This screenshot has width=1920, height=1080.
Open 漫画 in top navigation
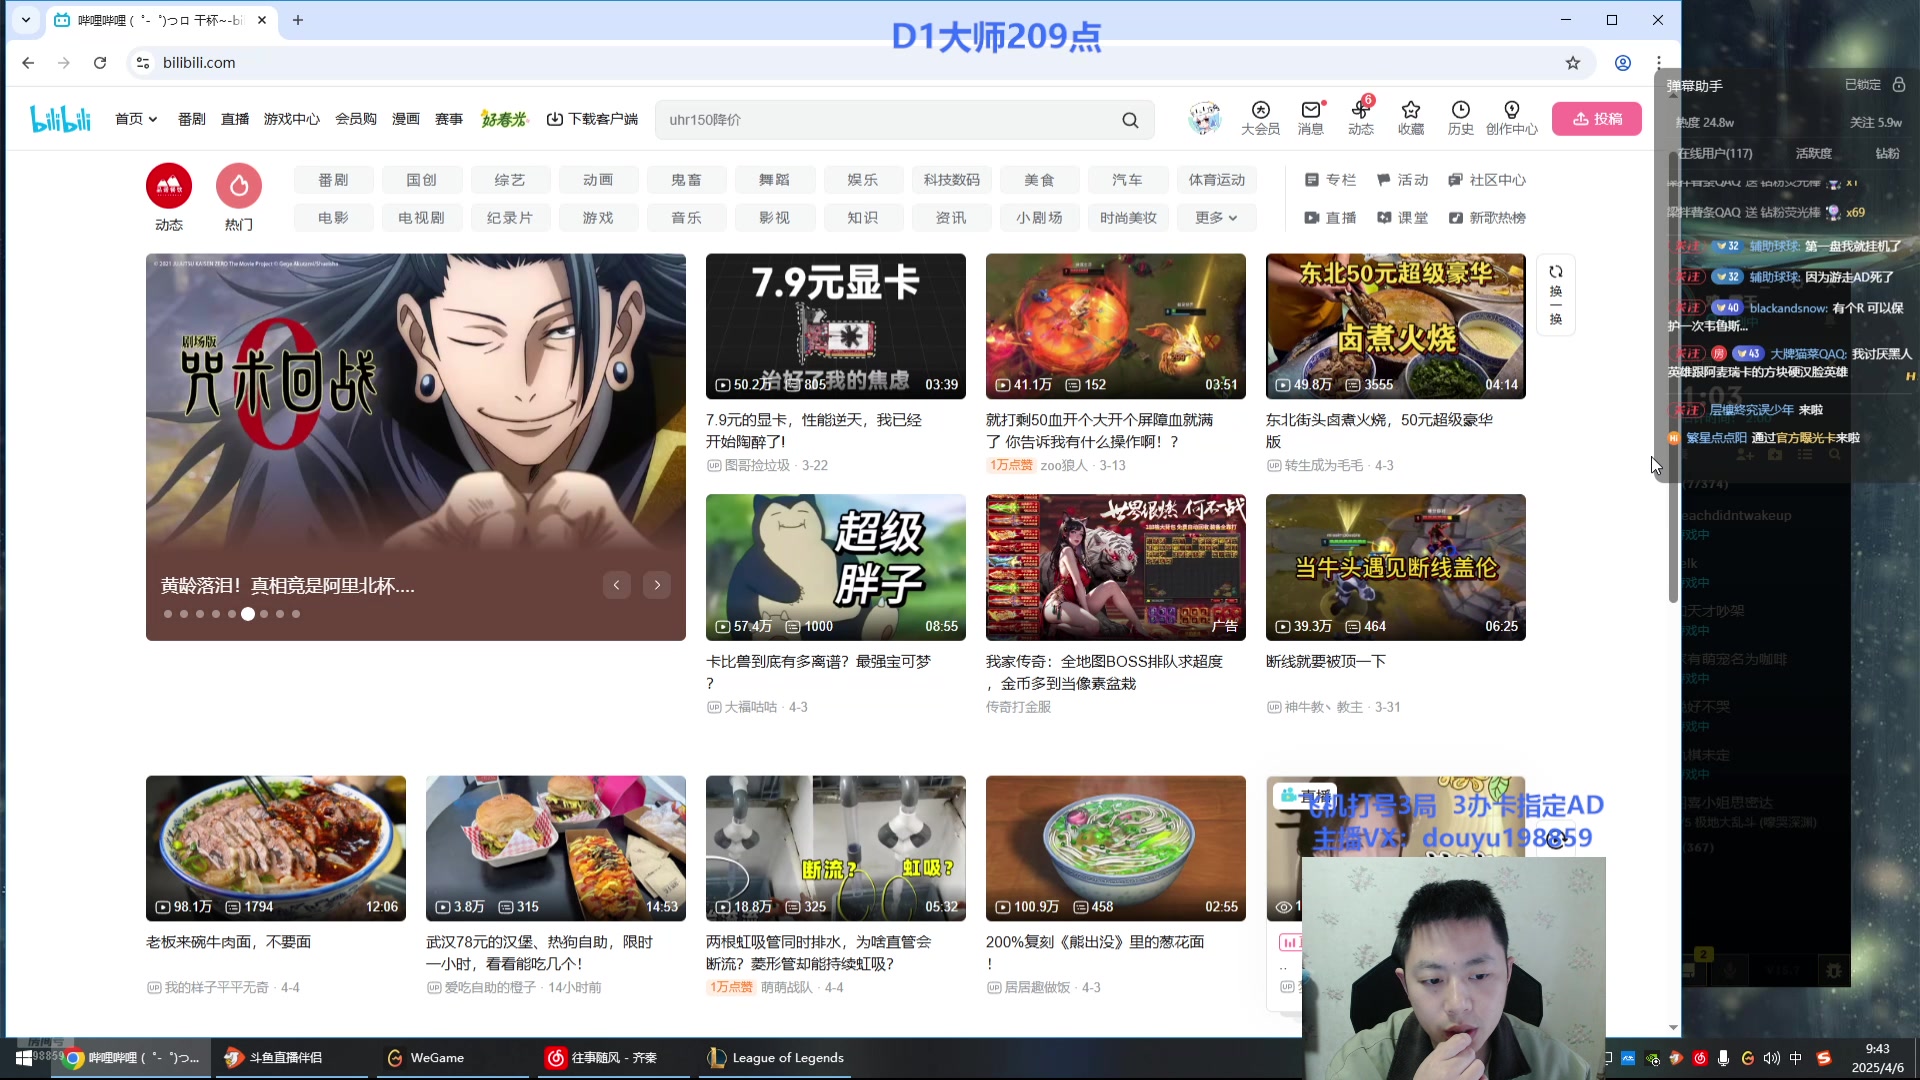[x=406, y=119]
